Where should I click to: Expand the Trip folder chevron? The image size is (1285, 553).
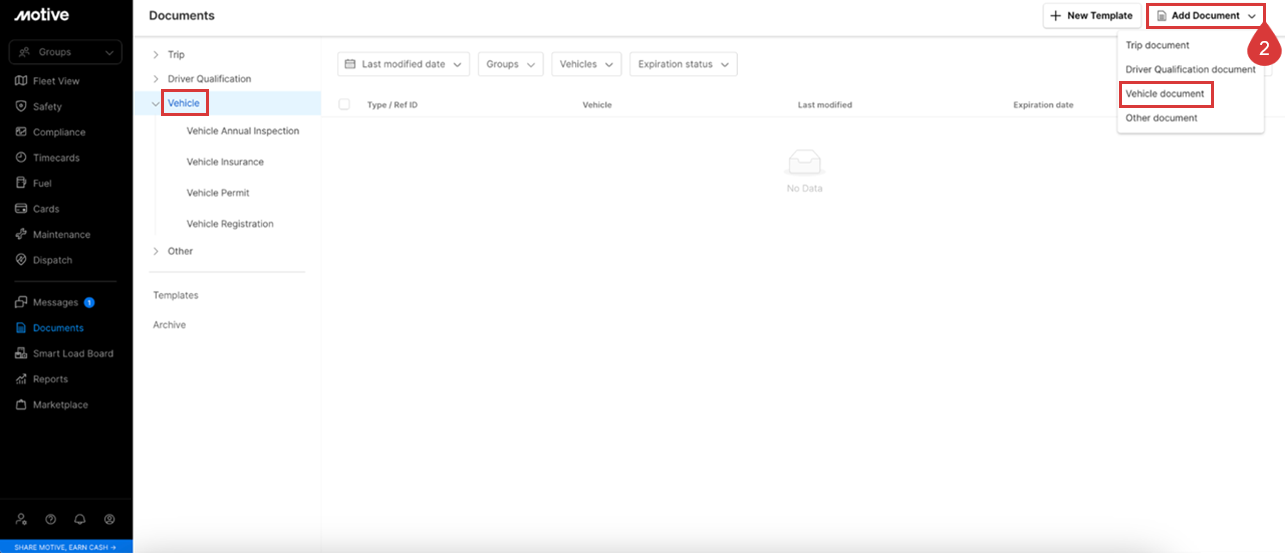[x=156, y=55]
